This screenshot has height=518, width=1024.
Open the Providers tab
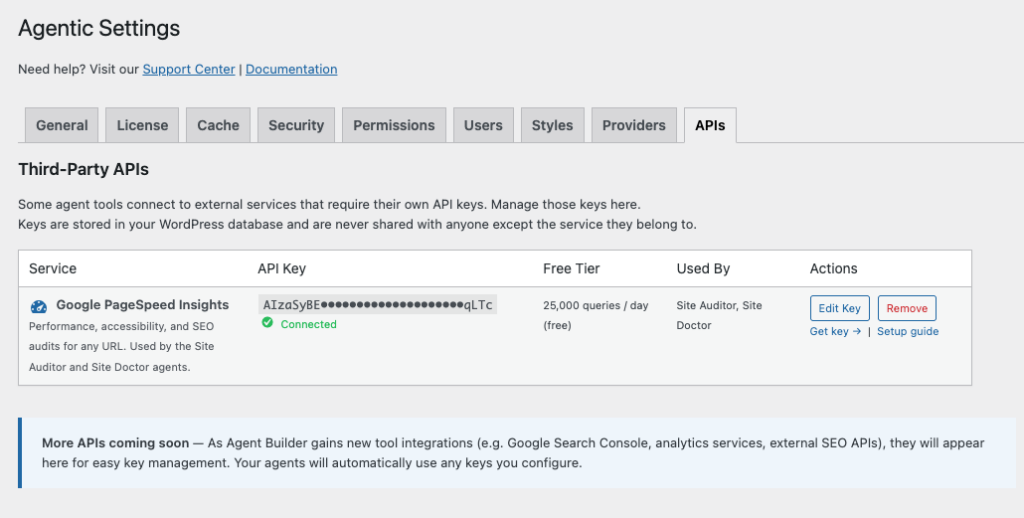pos(634,125)
